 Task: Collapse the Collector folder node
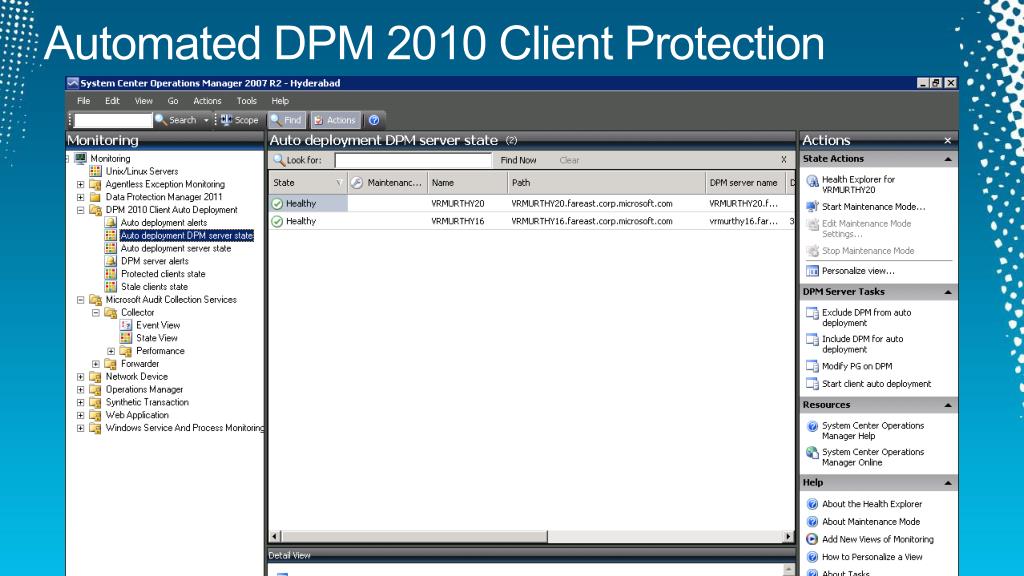(96, 313)
